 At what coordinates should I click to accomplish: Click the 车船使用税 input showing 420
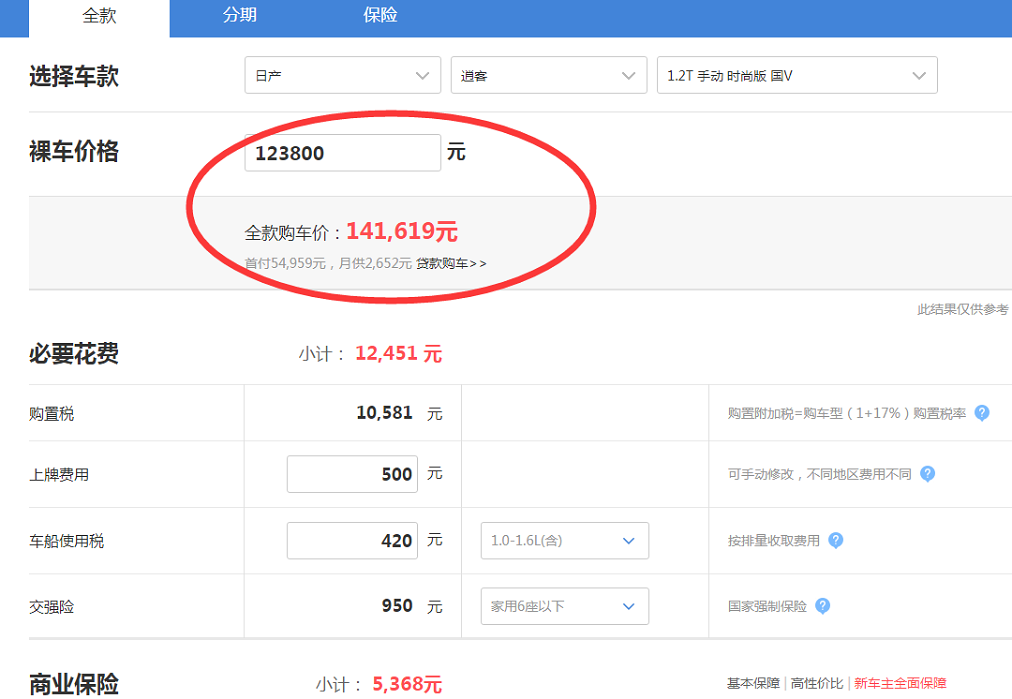pyautogui.click(x=352, y=541)
